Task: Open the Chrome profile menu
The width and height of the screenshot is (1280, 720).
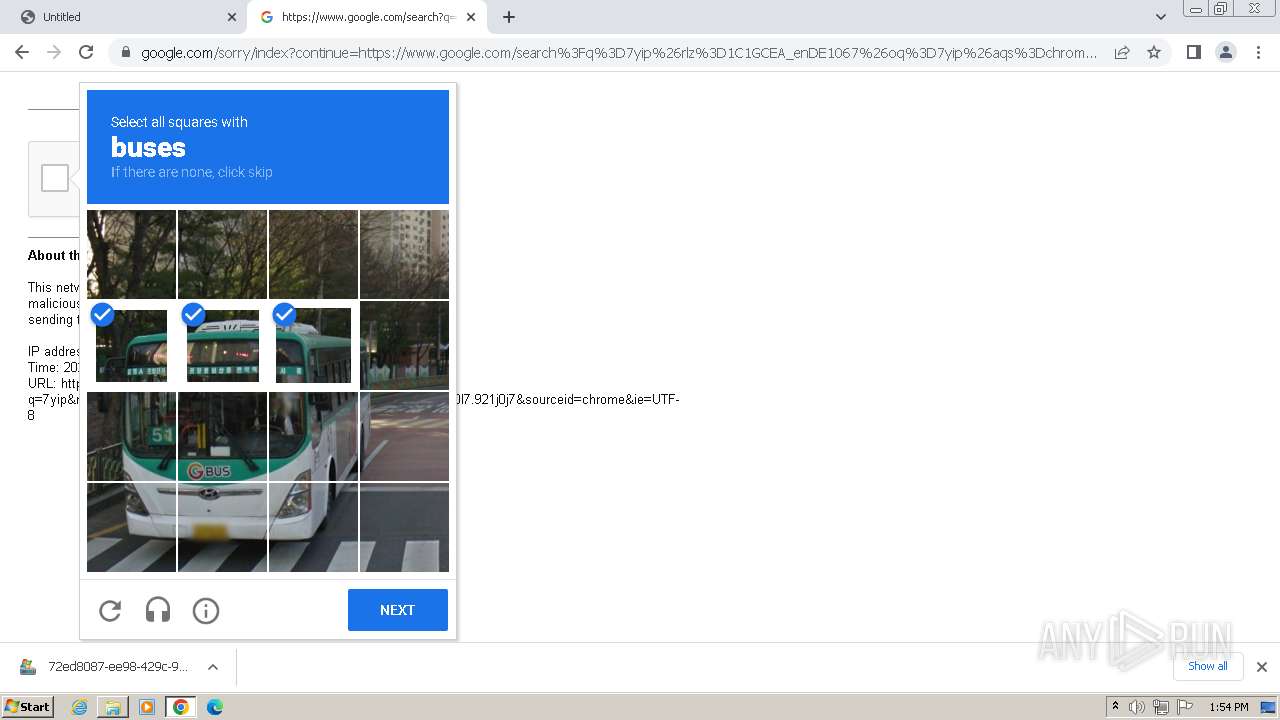Action: (x=1226, y=52)
